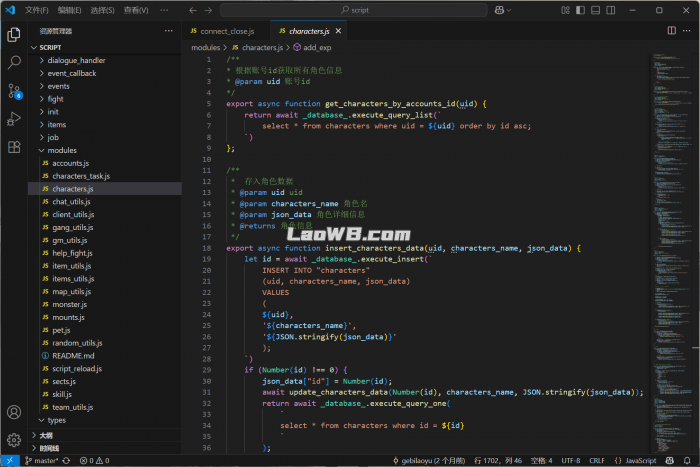Expand the Timeline section
This screenshot has width=700, height=467.
tap(105, 448)
